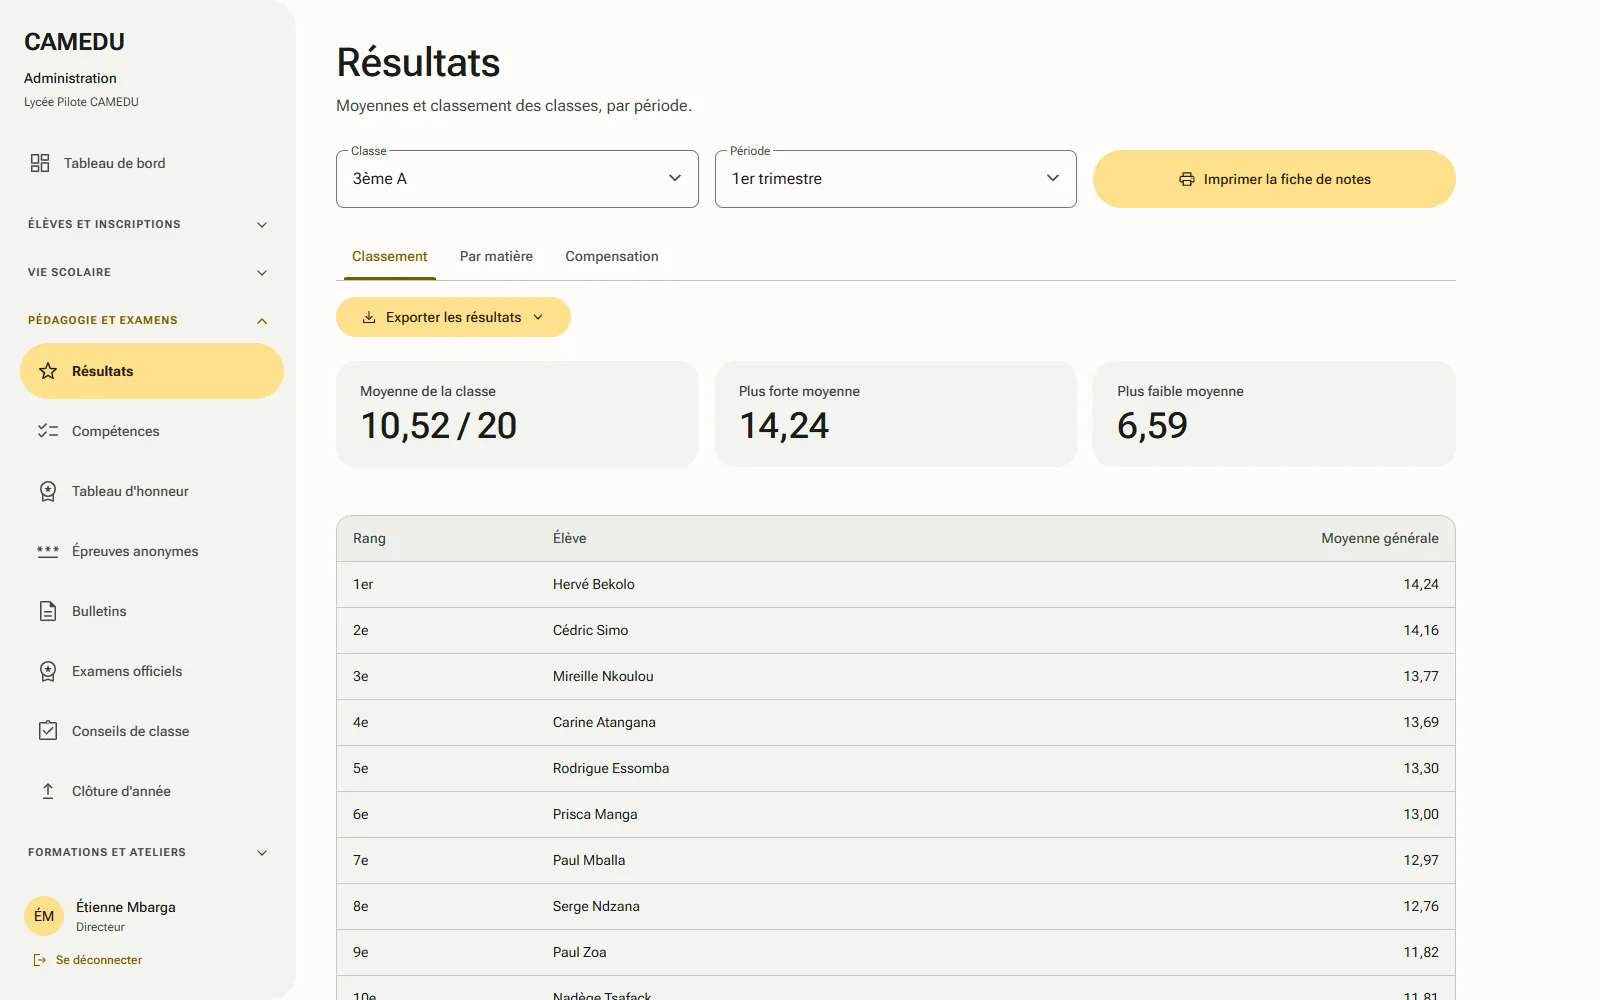The width and height of the screenshot is (1600, 1000).
Task: Click the download icon on the Exporter button
Action: point(369,317)
